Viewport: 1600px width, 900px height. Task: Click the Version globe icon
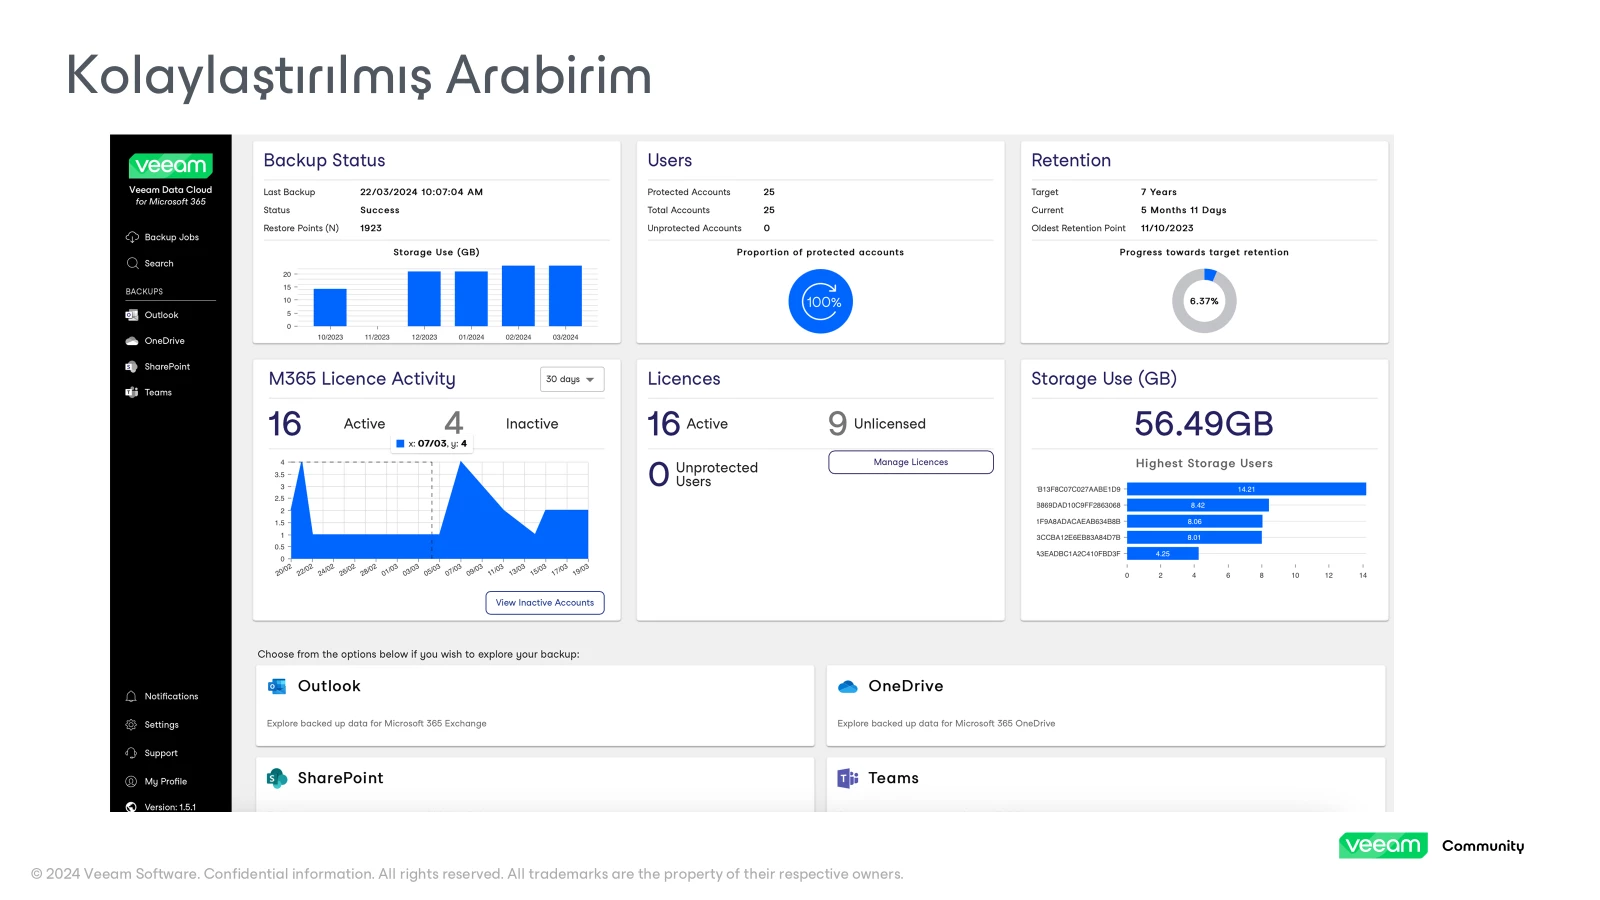click(131, 807)
